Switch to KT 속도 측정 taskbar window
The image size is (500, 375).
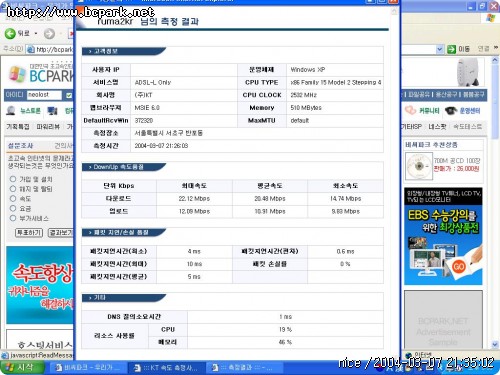tap(166, 368)
